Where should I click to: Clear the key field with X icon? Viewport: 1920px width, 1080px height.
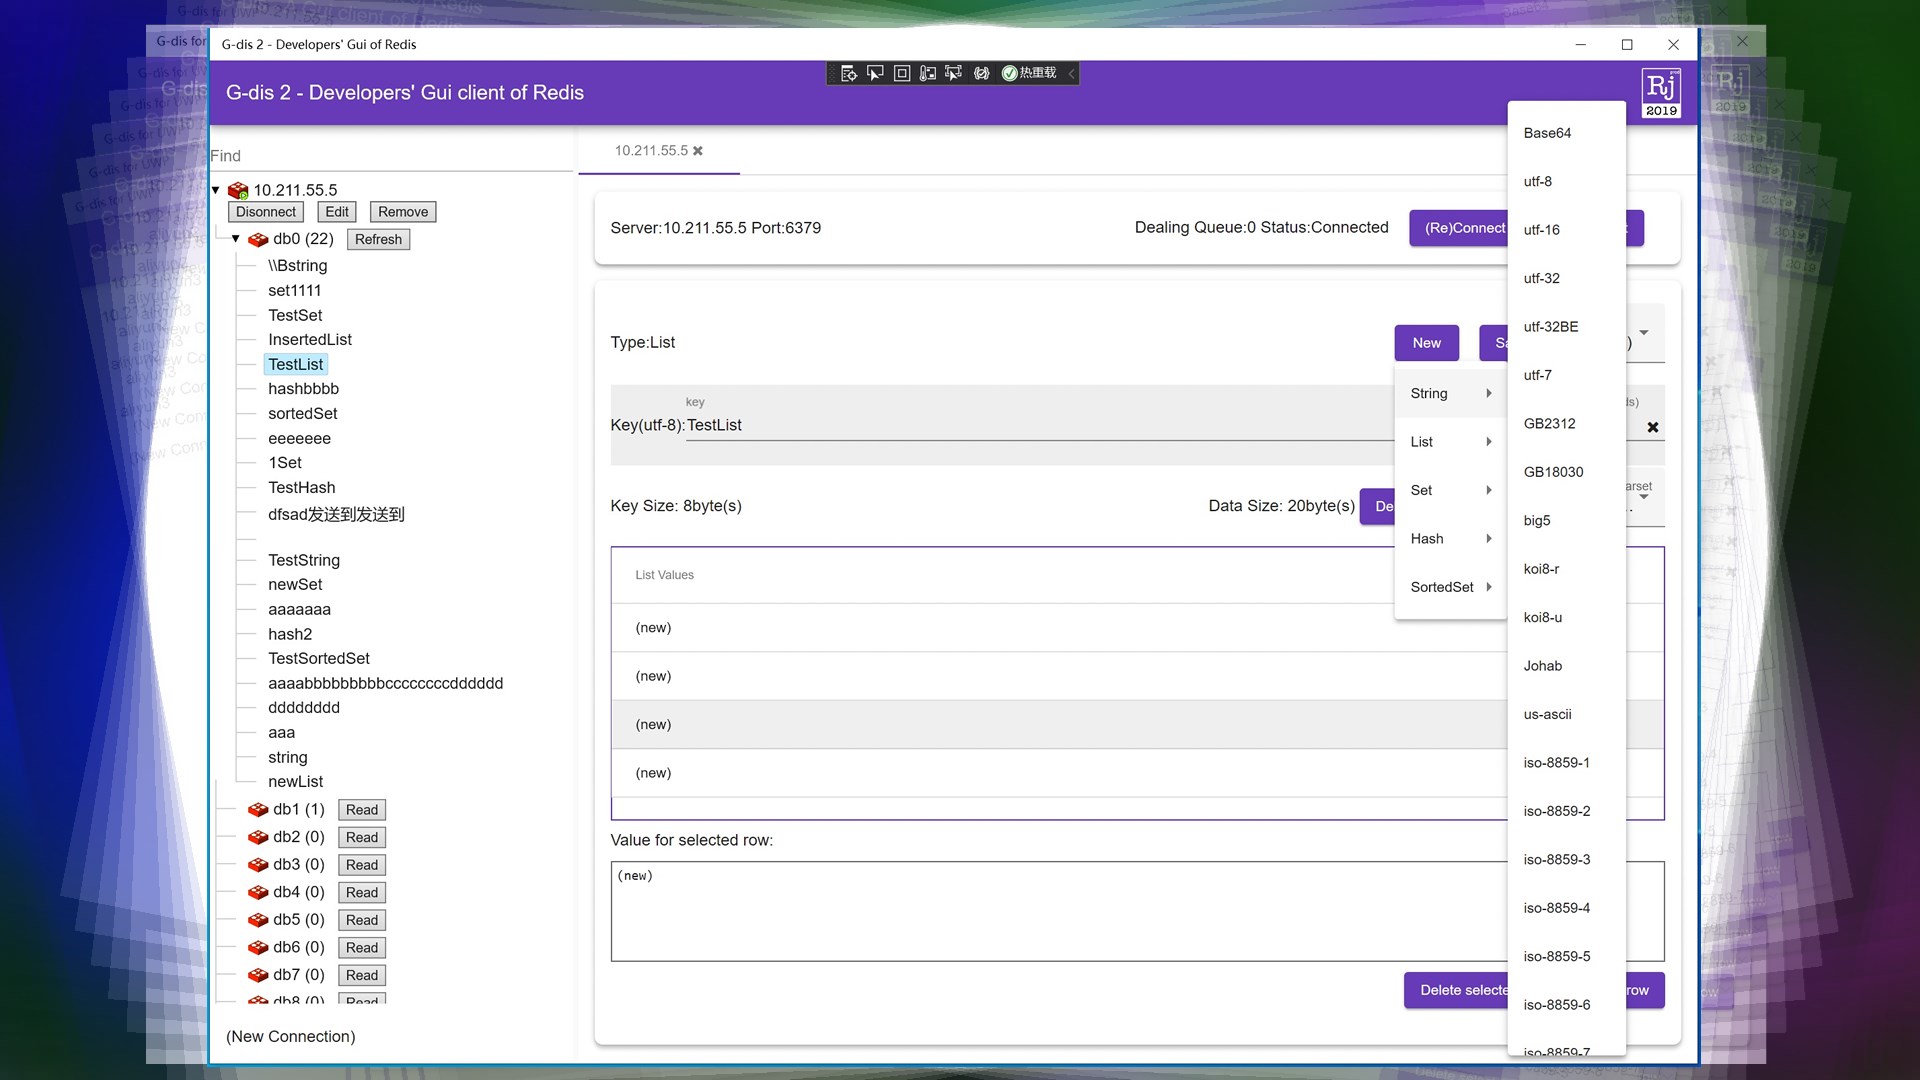coord(1653,427)
